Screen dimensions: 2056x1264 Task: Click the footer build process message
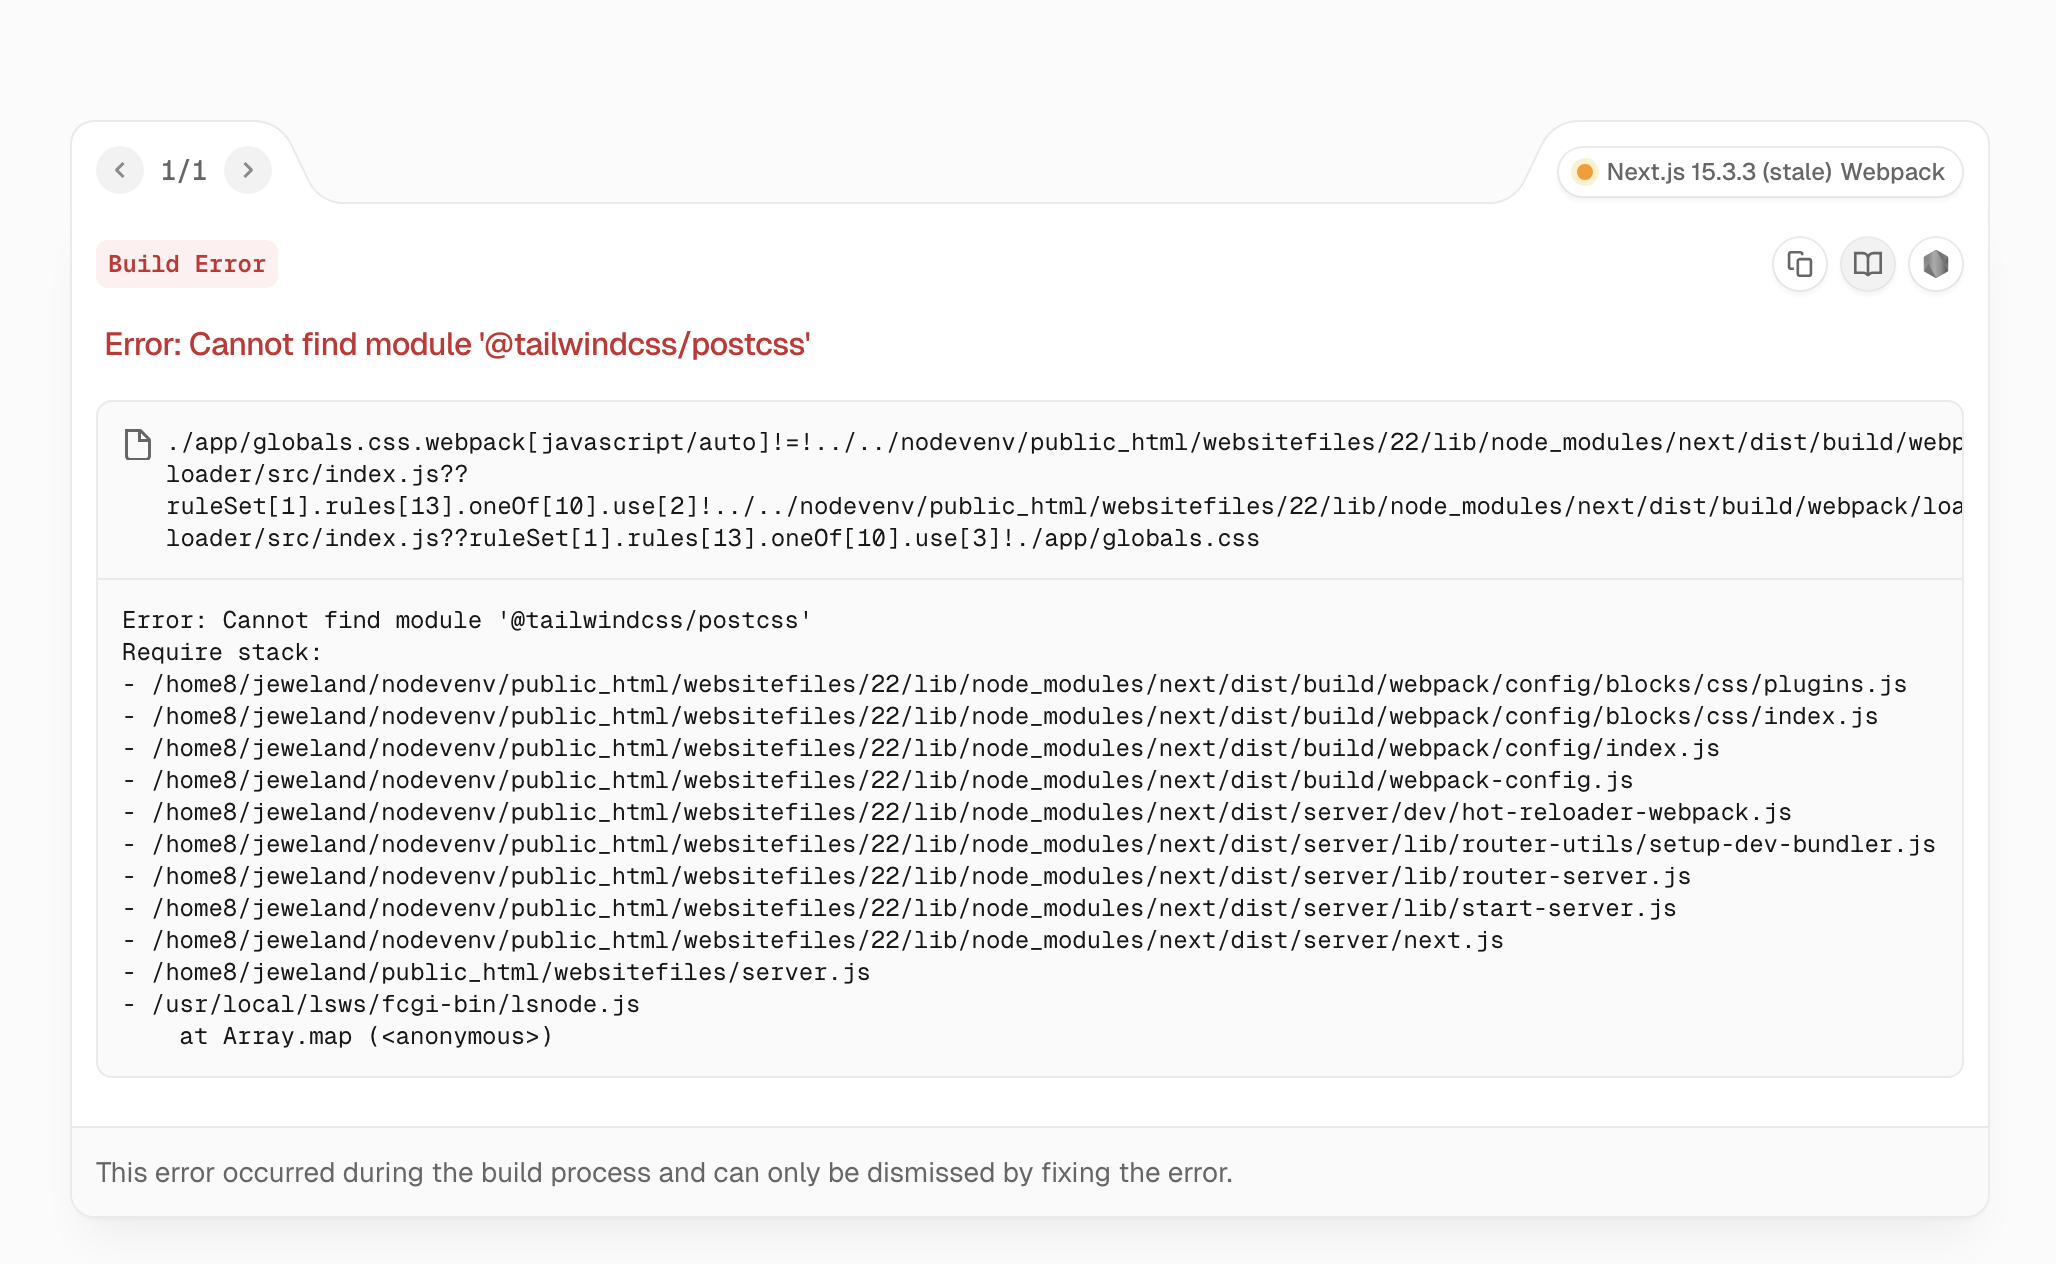664,1172
